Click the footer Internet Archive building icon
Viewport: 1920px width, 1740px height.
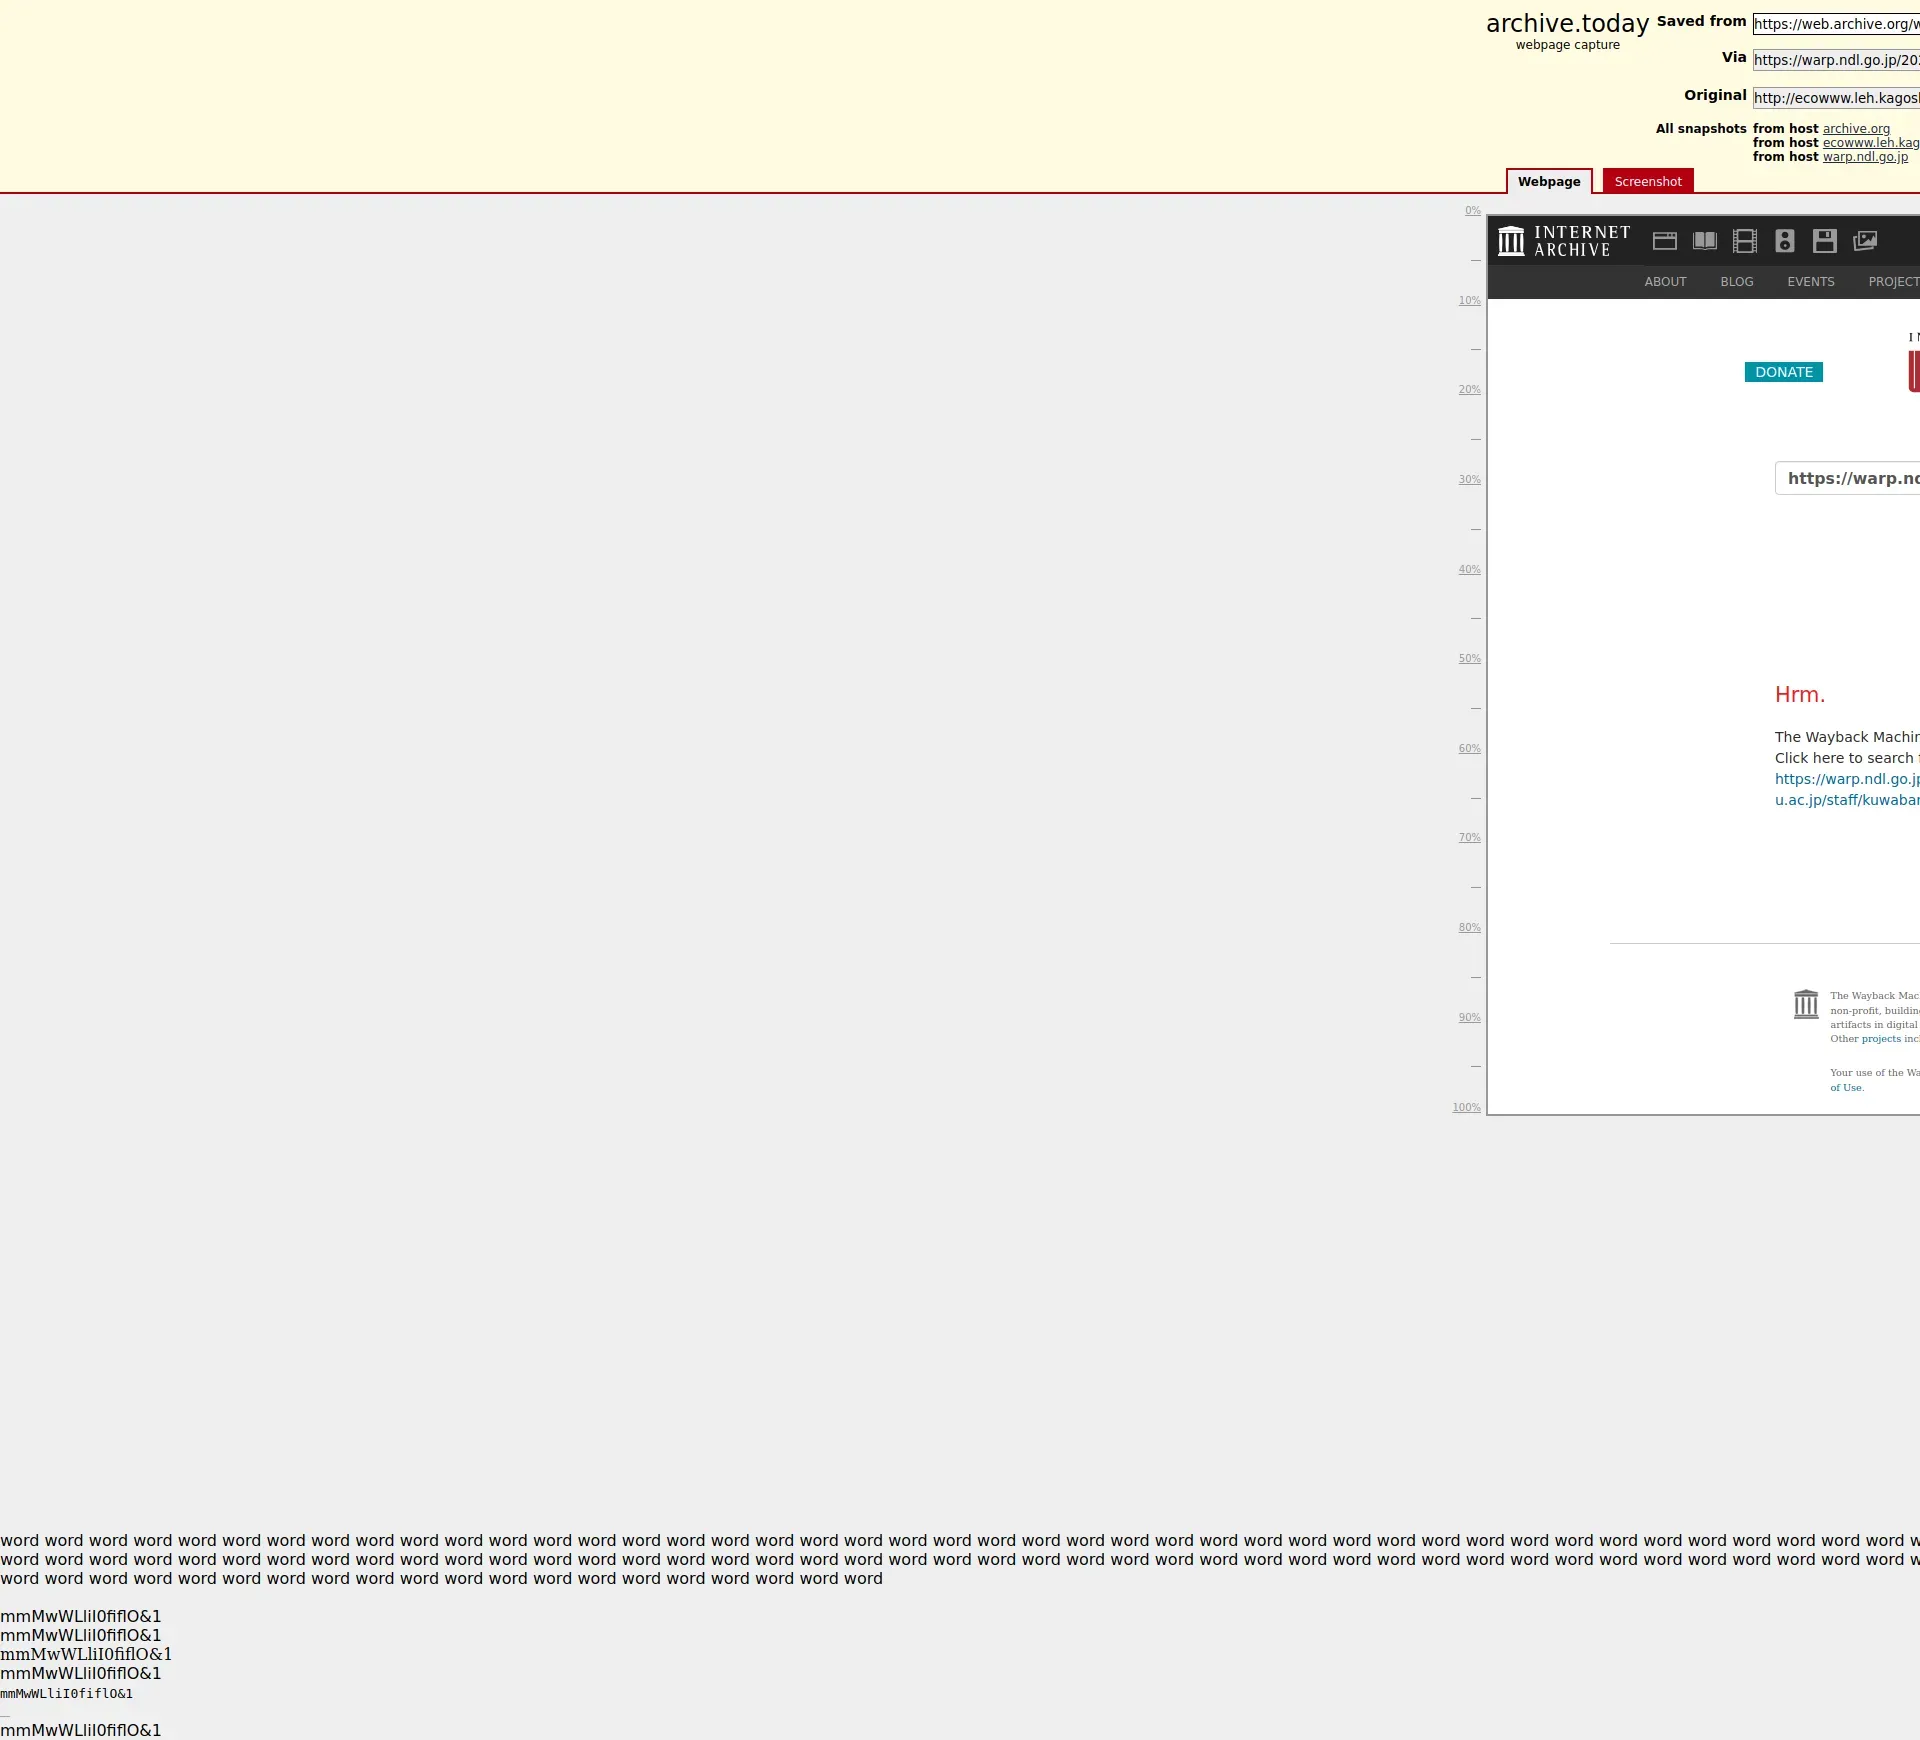(x=1806, y=1004)
